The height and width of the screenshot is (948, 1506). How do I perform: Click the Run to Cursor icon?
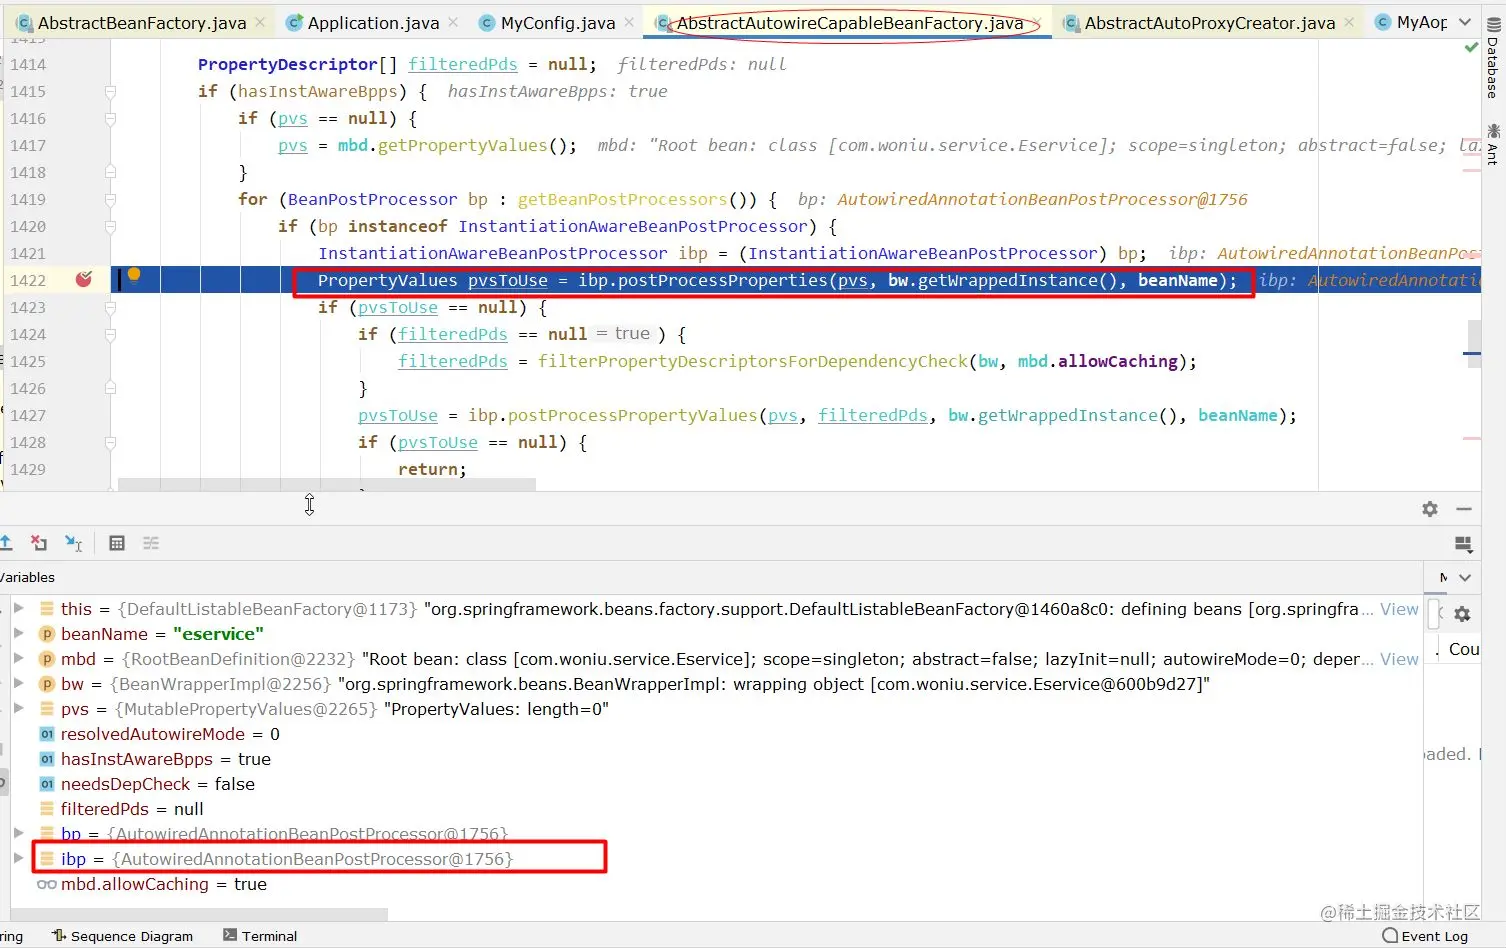coord(73,543)
